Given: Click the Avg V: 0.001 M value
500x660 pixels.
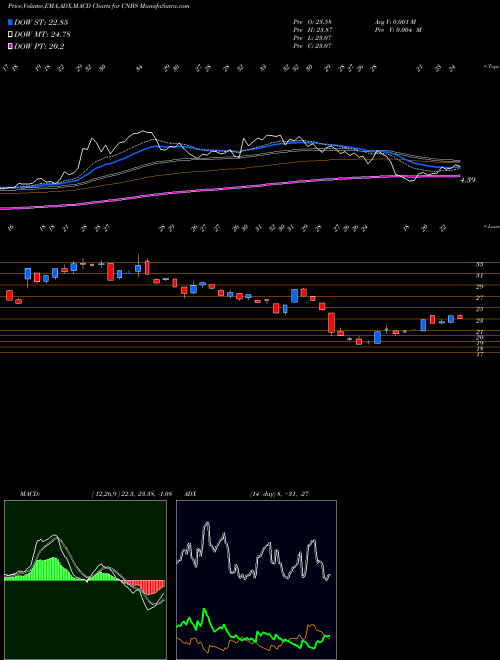Looking at the screenshot, I should [x=395, y=22].
